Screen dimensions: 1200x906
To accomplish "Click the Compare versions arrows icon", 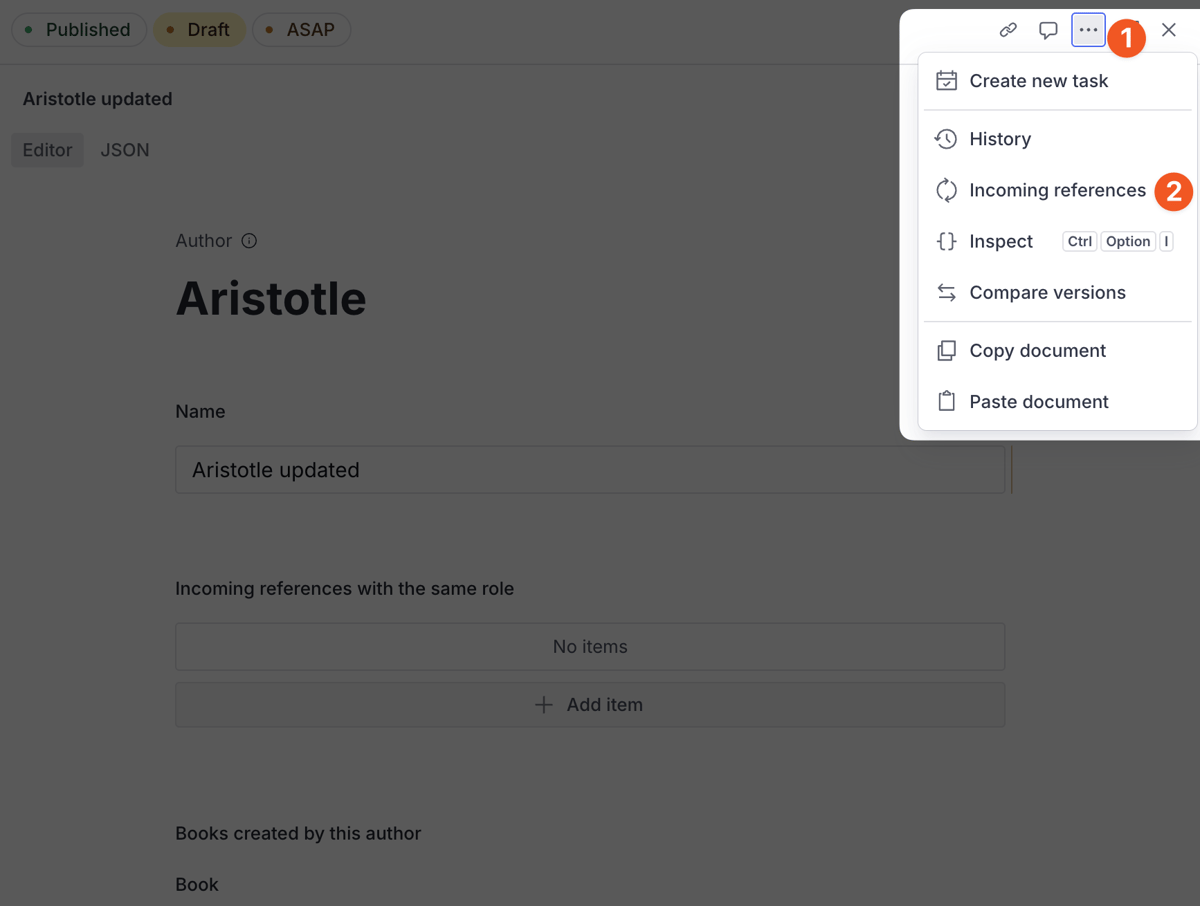I will [946, 292].
